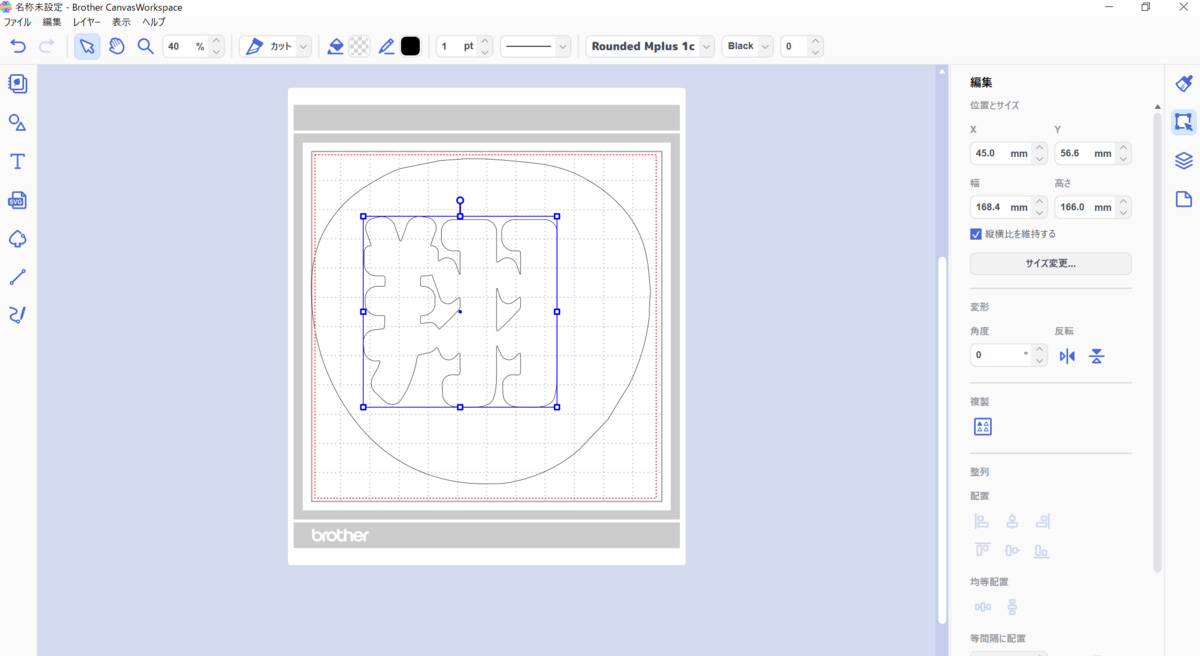Viewport: 1200px width, 656px height.
Task: Open the Projects icon in left sidebar
Action: tap(17, 84)
